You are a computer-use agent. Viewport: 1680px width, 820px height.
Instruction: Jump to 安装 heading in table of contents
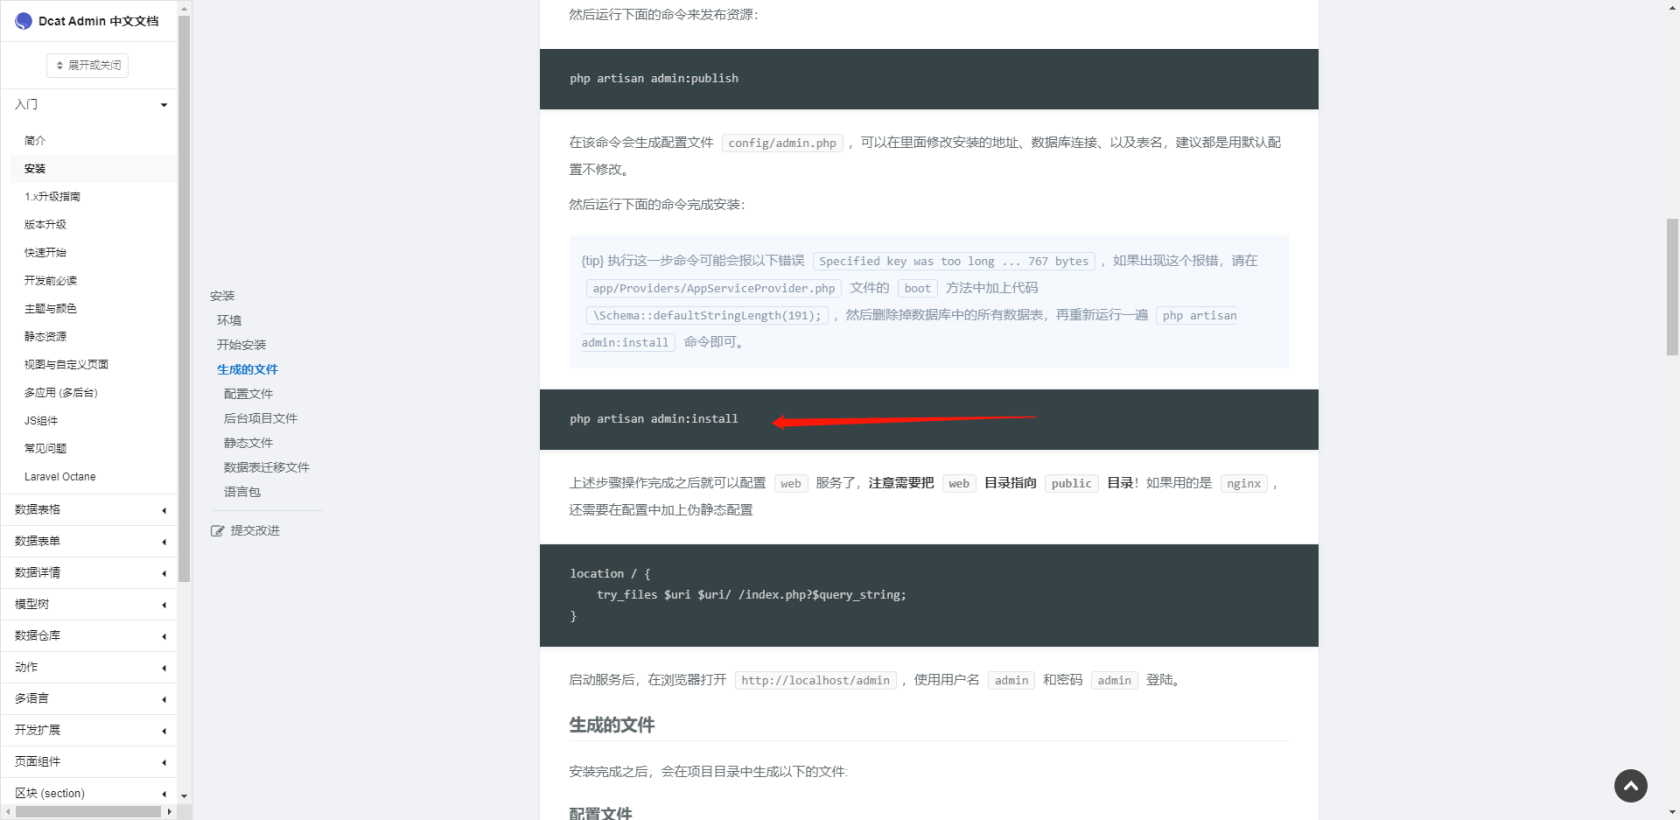pyautogui.click(x=222, y=296)
